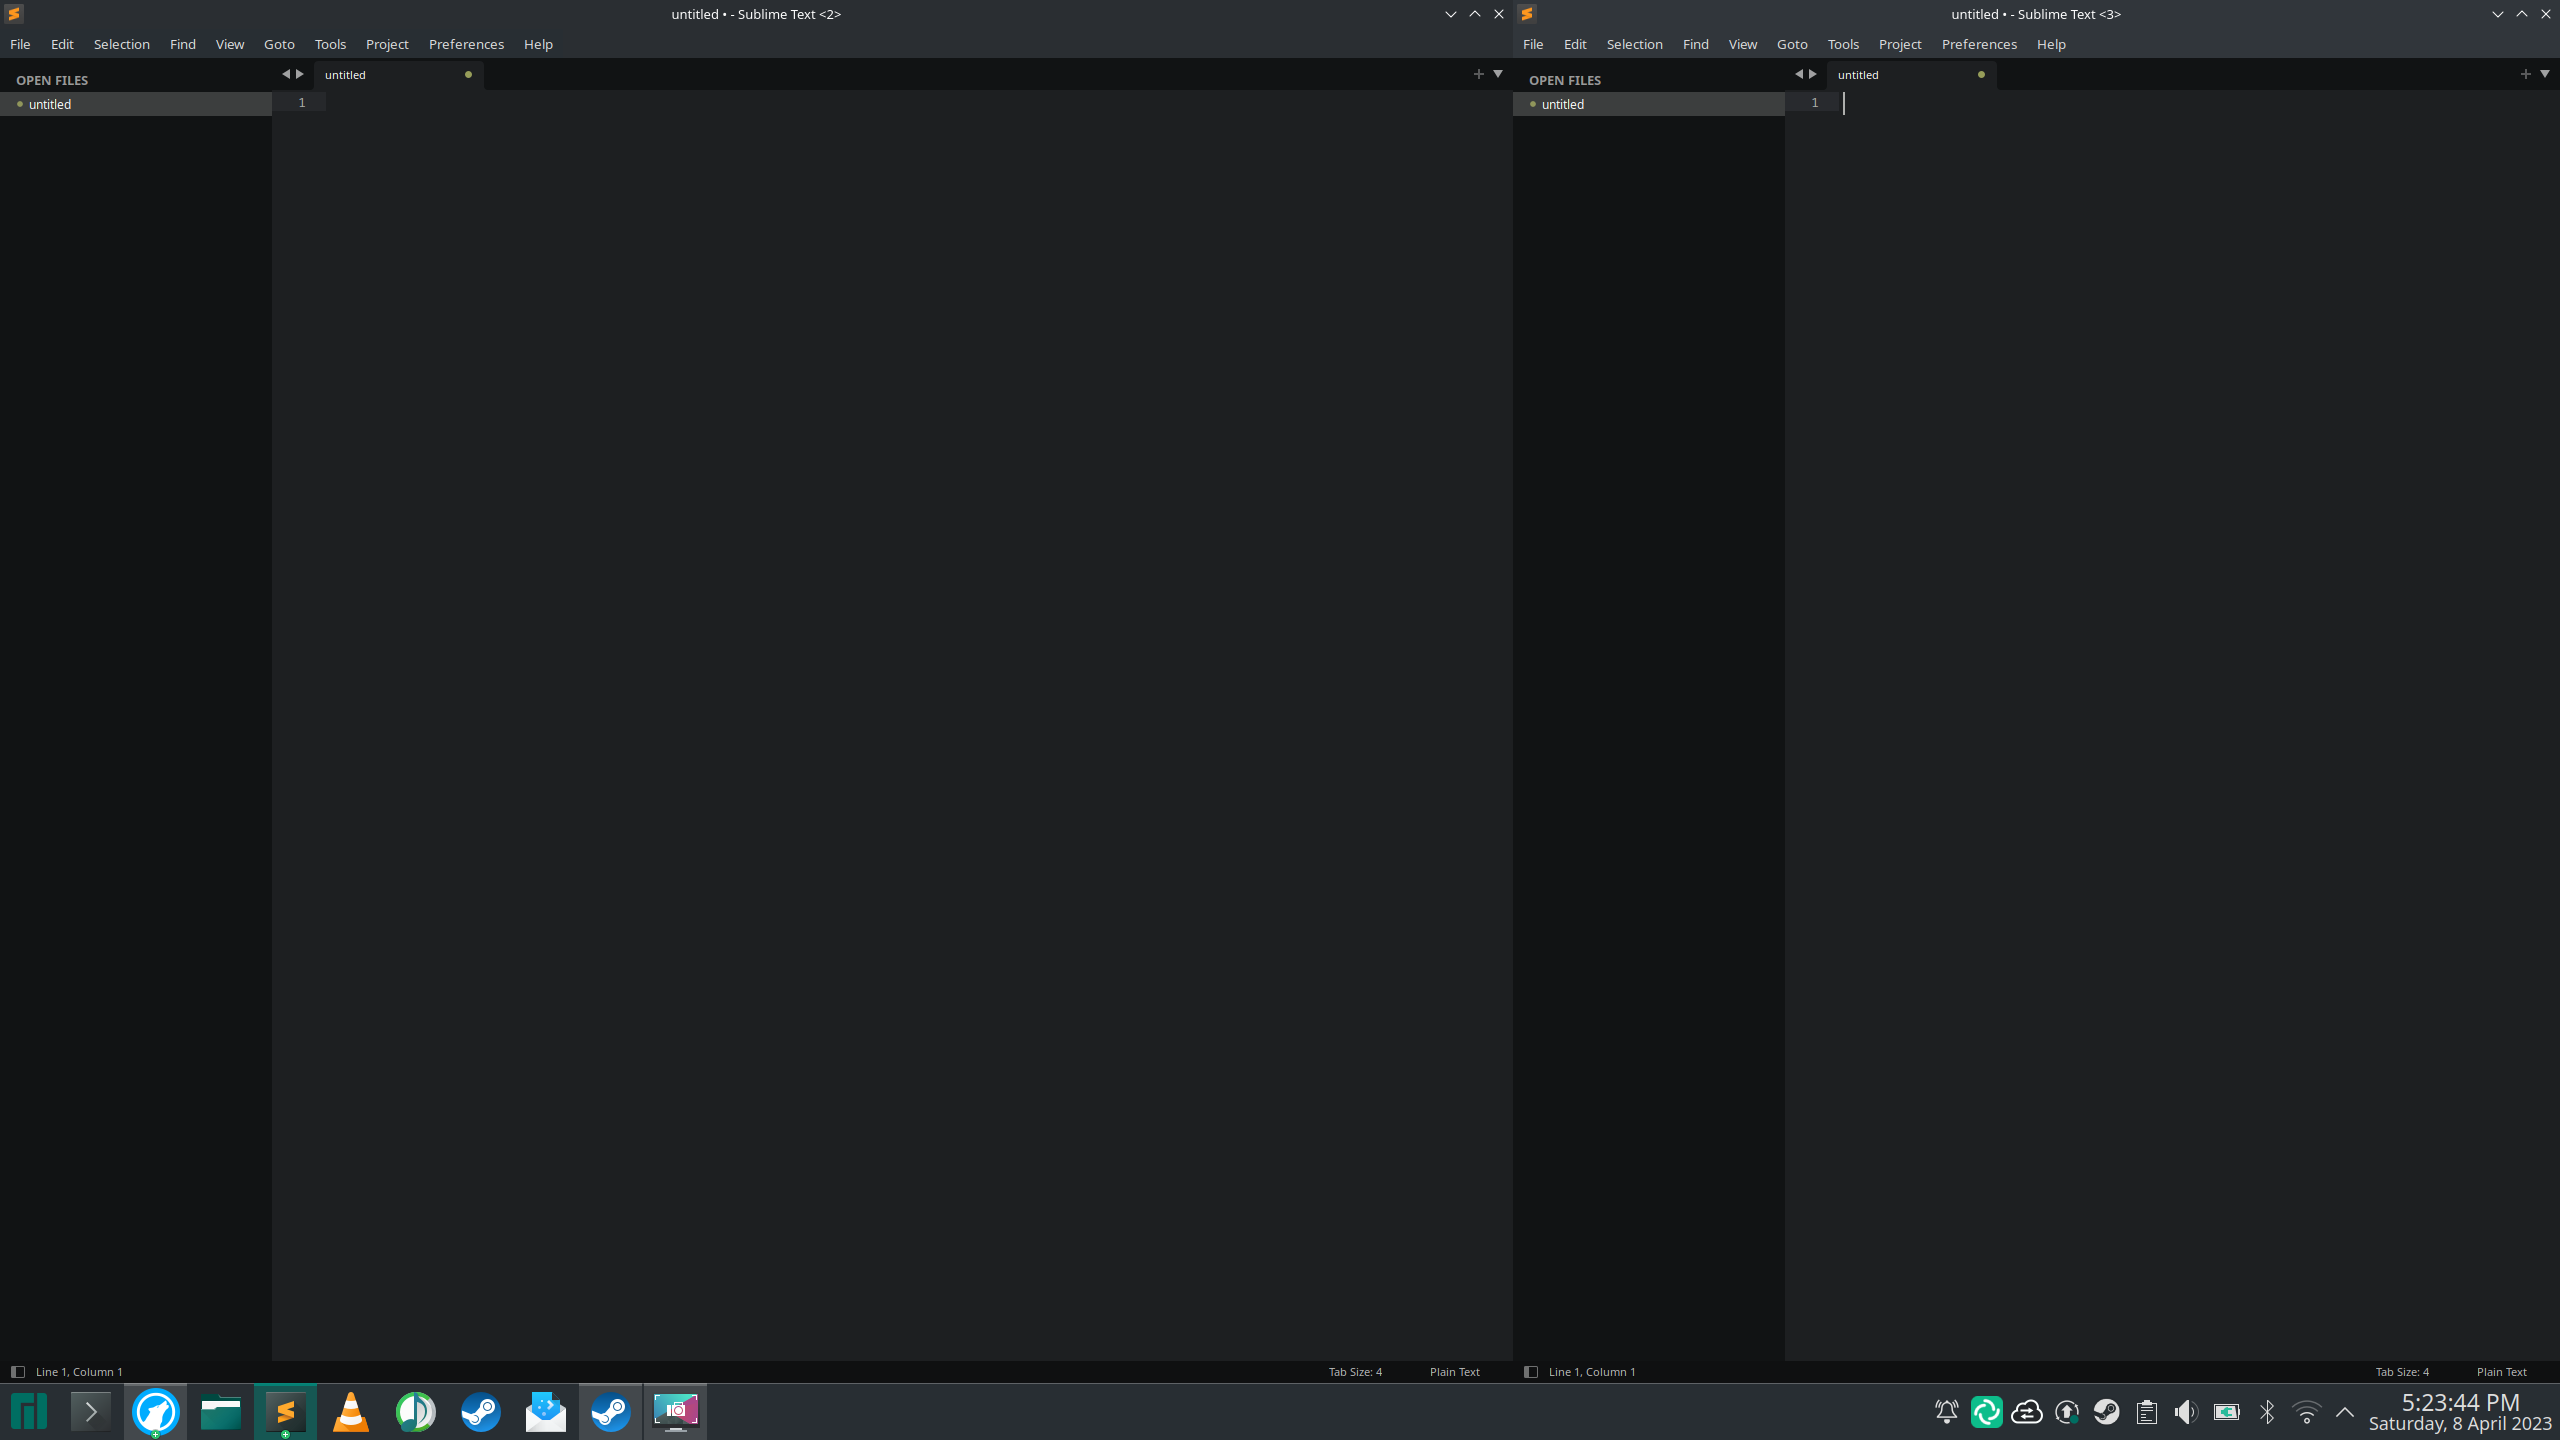The width and height of the screenshot is (2560, 1440).
Task: Open the Bluetooth tray icon
Action: [x=2267, y=1412]
